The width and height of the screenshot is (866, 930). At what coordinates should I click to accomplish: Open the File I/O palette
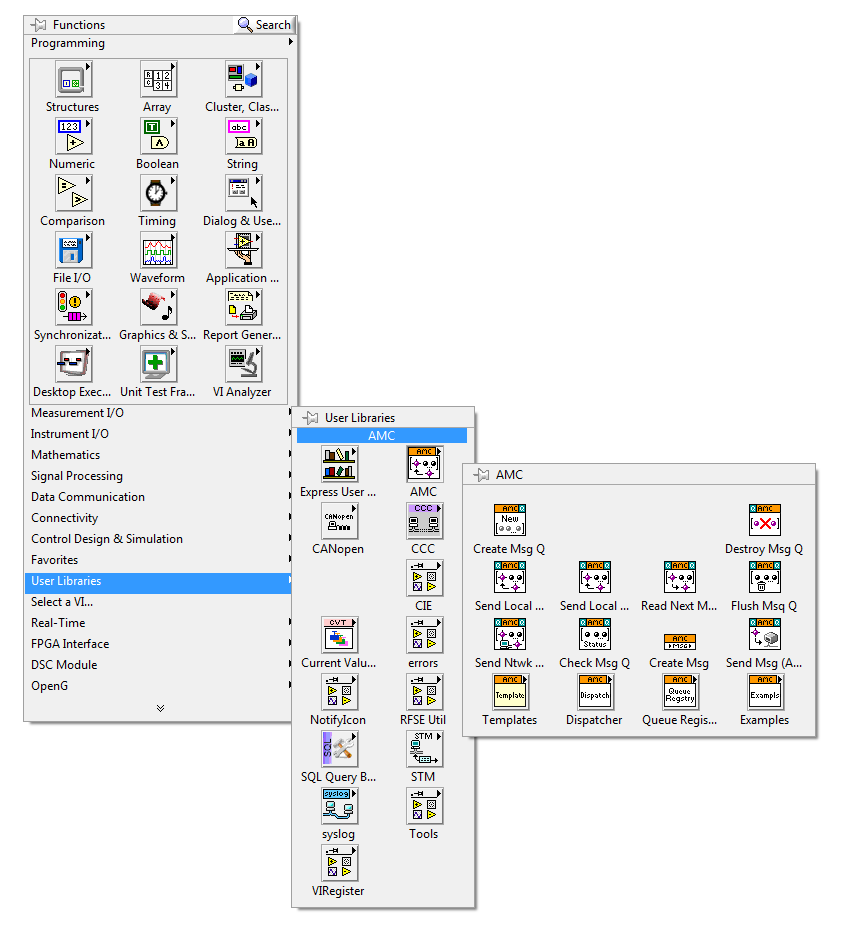74,250
